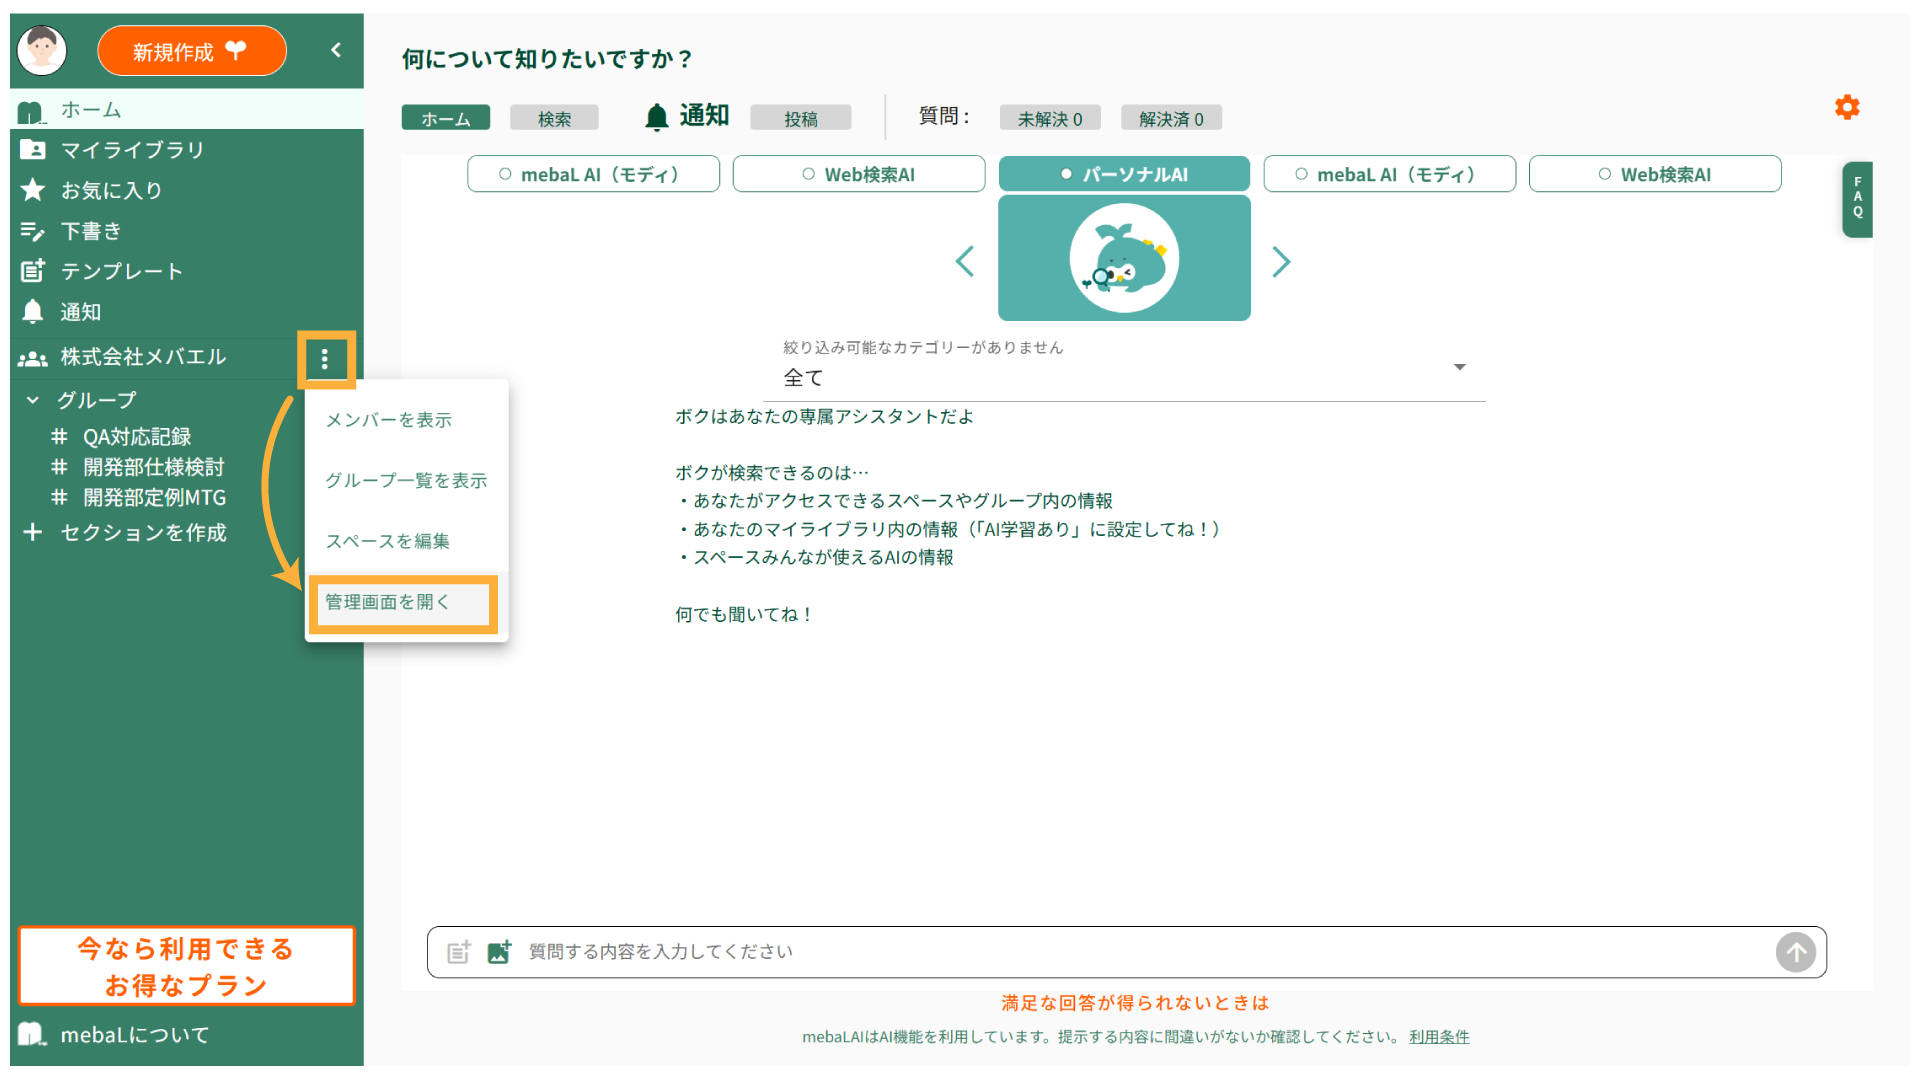Click the add image icon in input bar

point(499,952)
